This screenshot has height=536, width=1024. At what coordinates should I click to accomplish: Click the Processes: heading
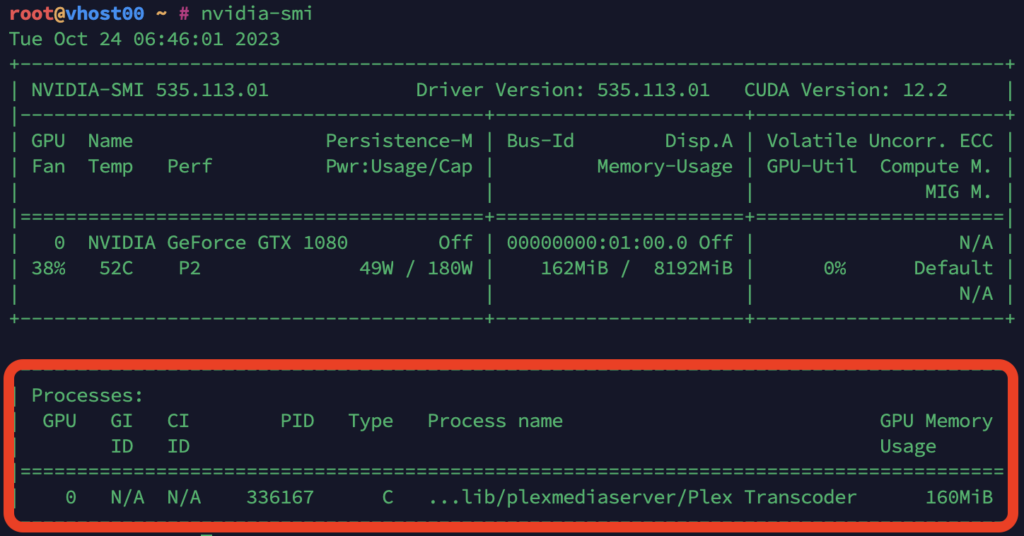pyautogui.click(x=87, y=396)
